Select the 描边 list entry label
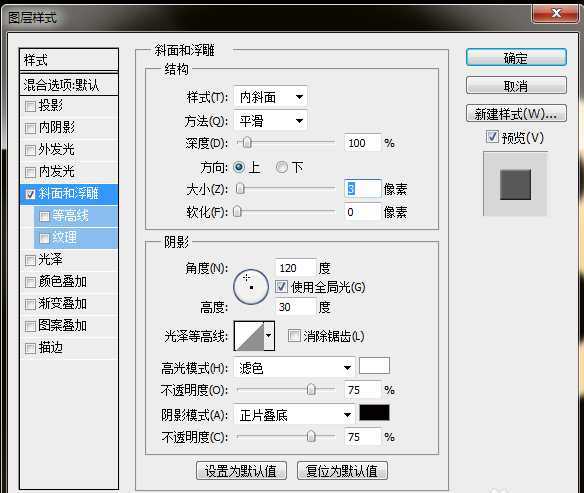This screenshot has height=493, width=584. point(50,347)
